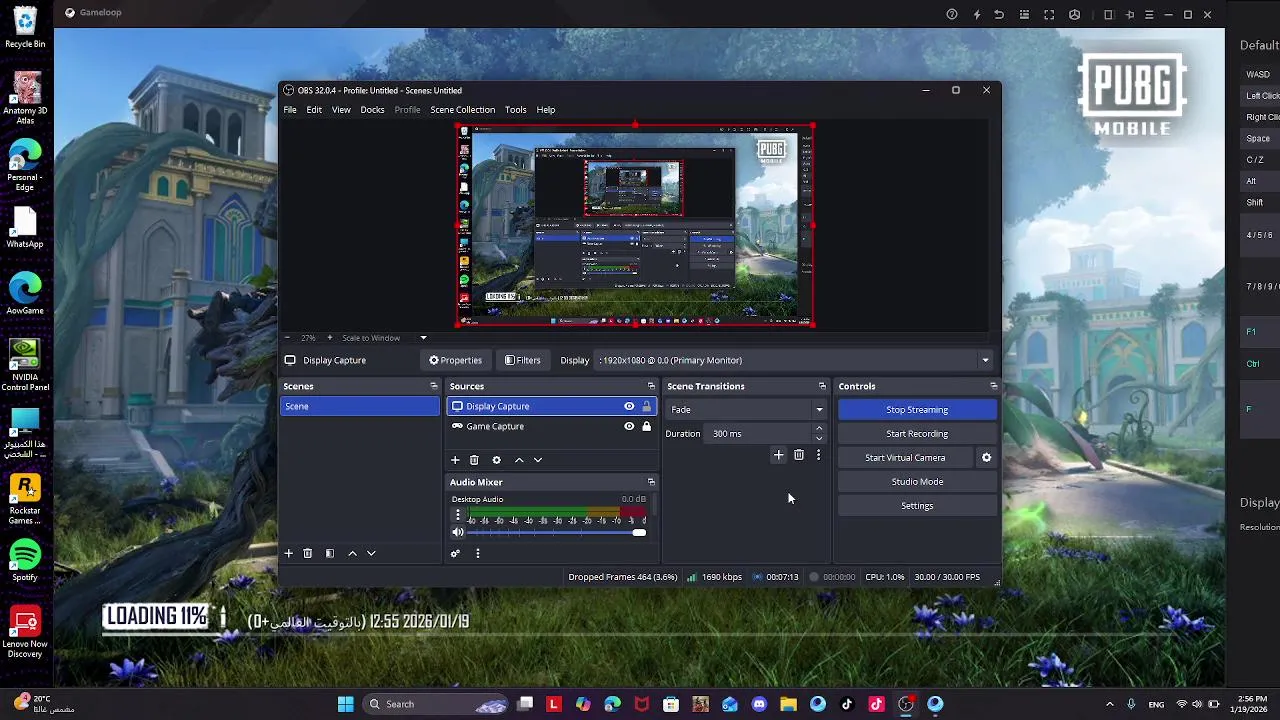Add a new source with the plus icon

(x=455, y=460)
